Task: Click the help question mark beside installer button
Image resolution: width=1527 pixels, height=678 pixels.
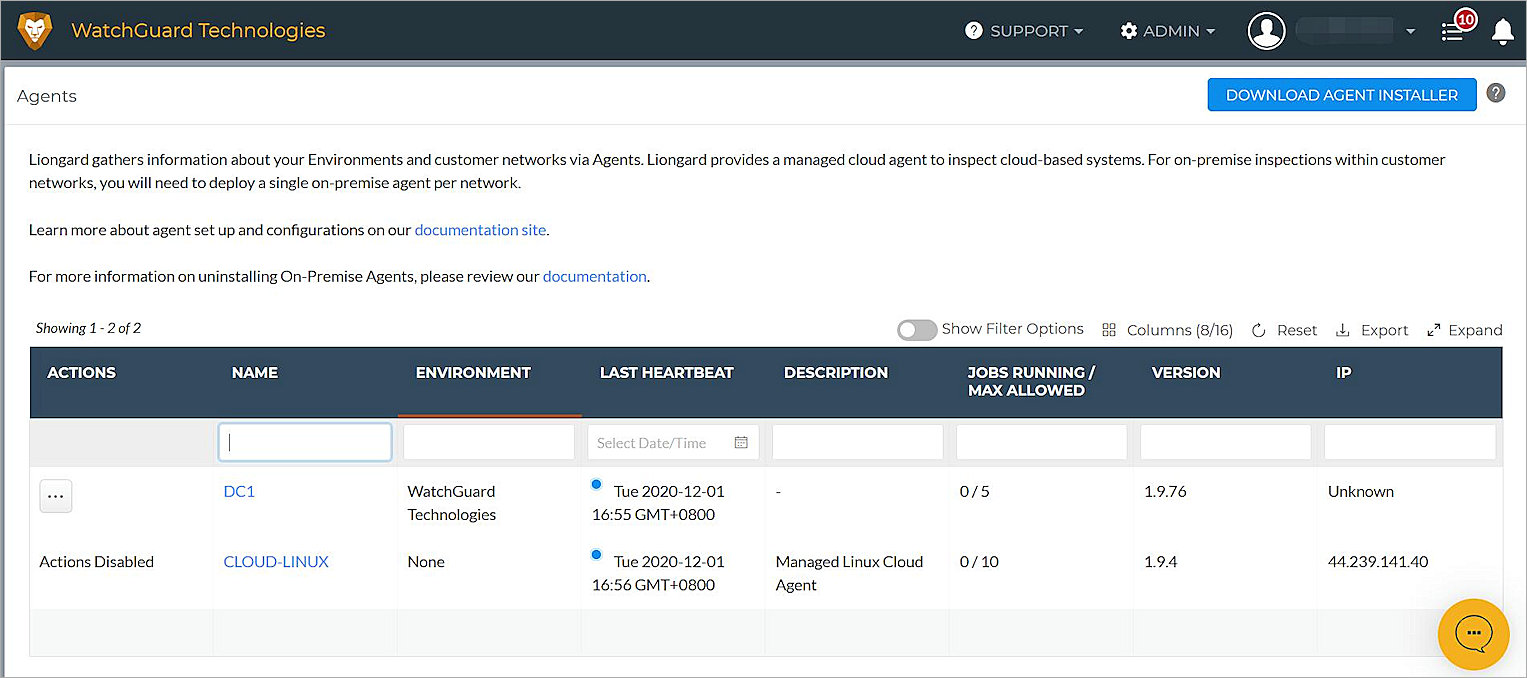Action: tap(1495, 93)
